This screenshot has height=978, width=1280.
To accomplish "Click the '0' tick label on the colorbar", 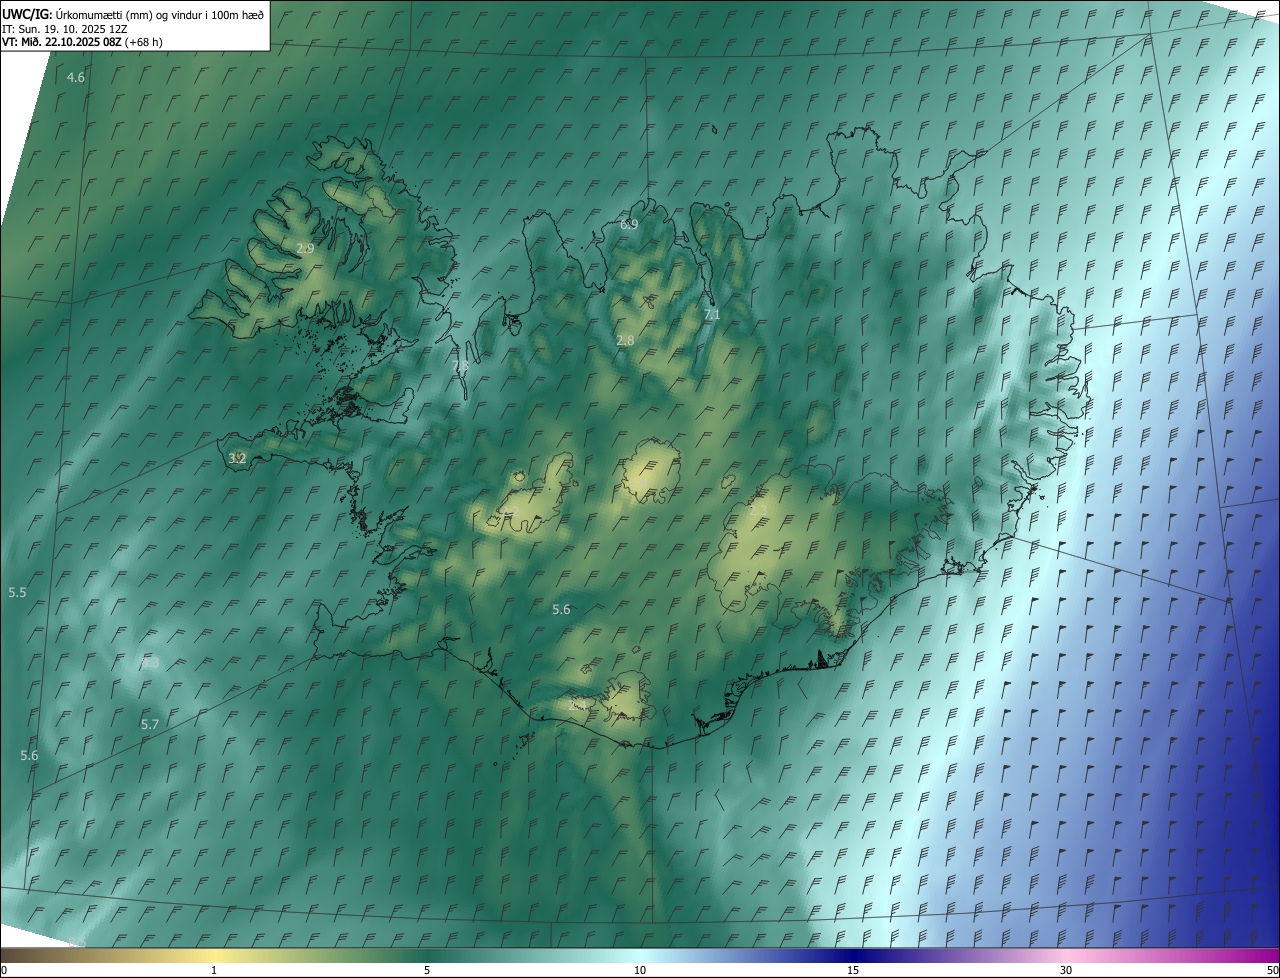I will (x=4, y=970).
